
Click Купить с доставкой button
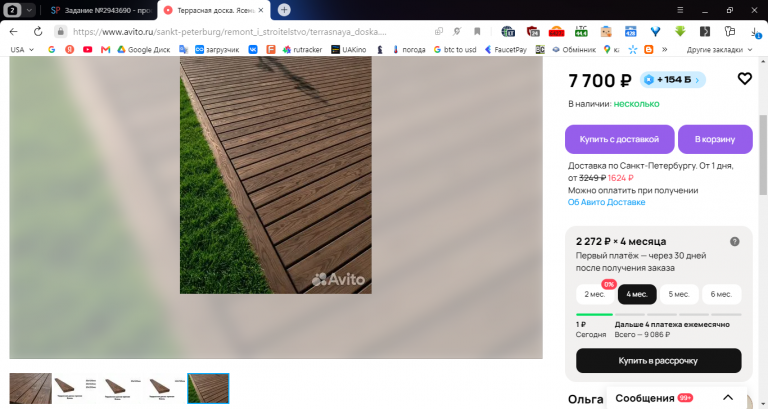(x=620, y=139)
